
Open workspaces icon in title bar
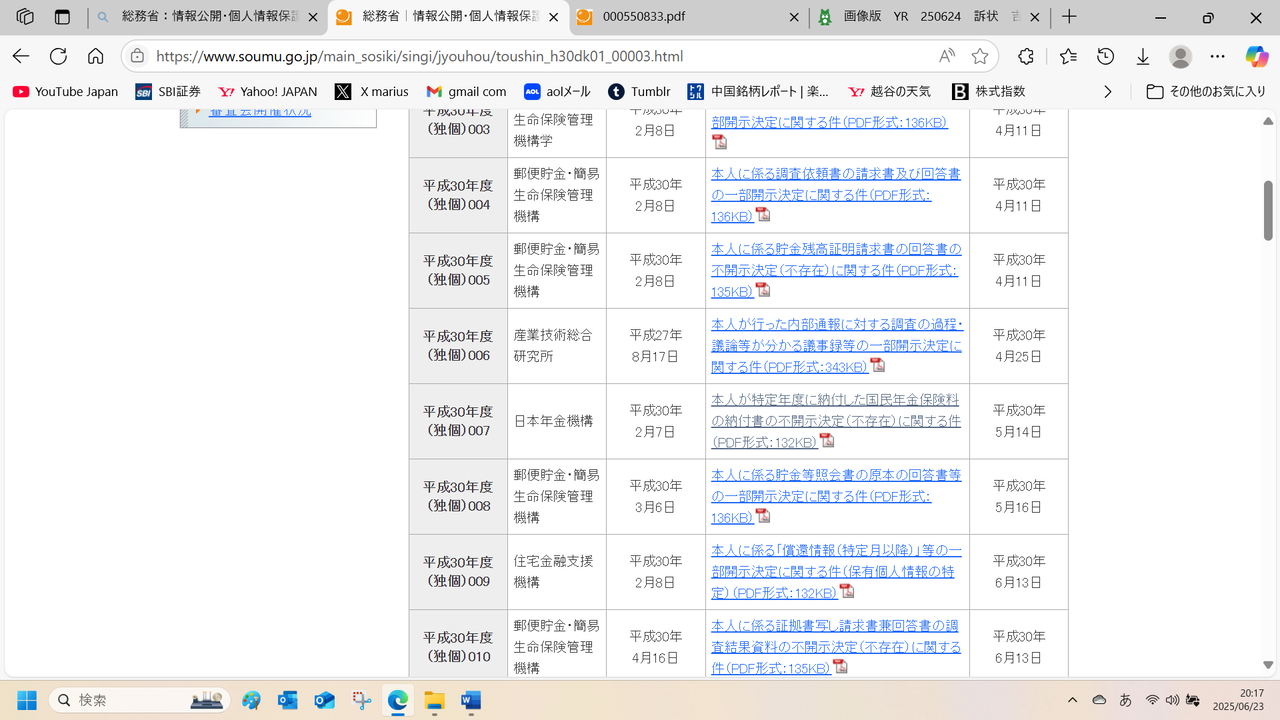[25, 17]
